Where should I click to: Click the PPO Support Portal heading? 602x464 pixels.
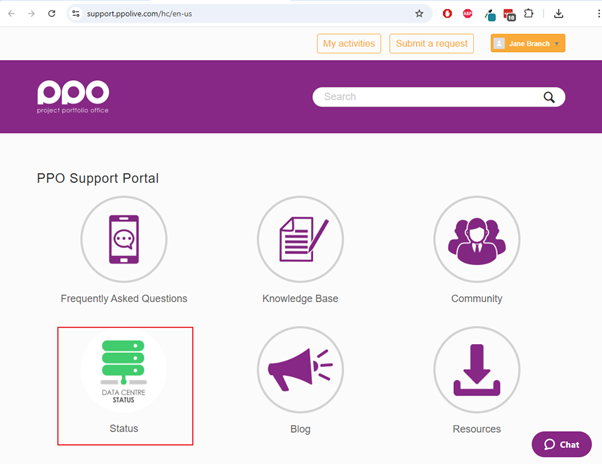[x=98, y=178]
